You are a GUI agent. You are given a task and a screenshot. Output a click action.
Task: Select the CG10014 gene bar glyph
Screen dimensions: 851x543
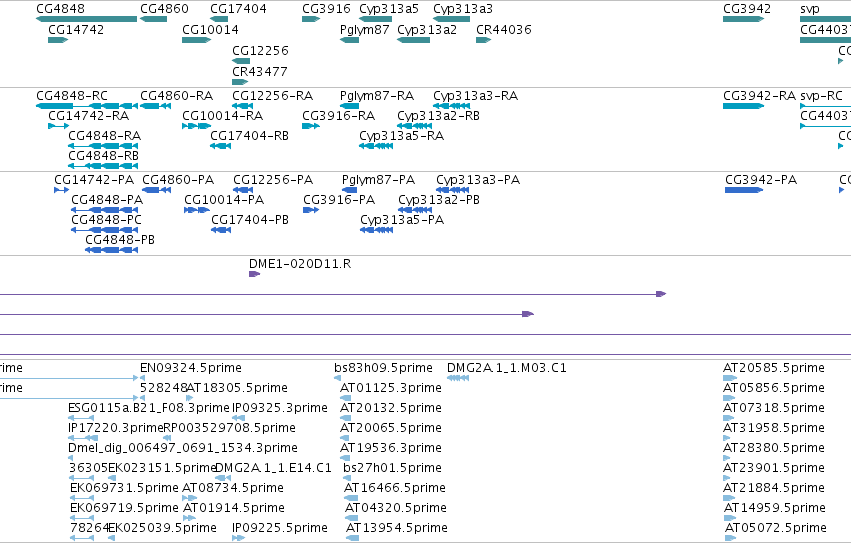click(x=196, y=40)
